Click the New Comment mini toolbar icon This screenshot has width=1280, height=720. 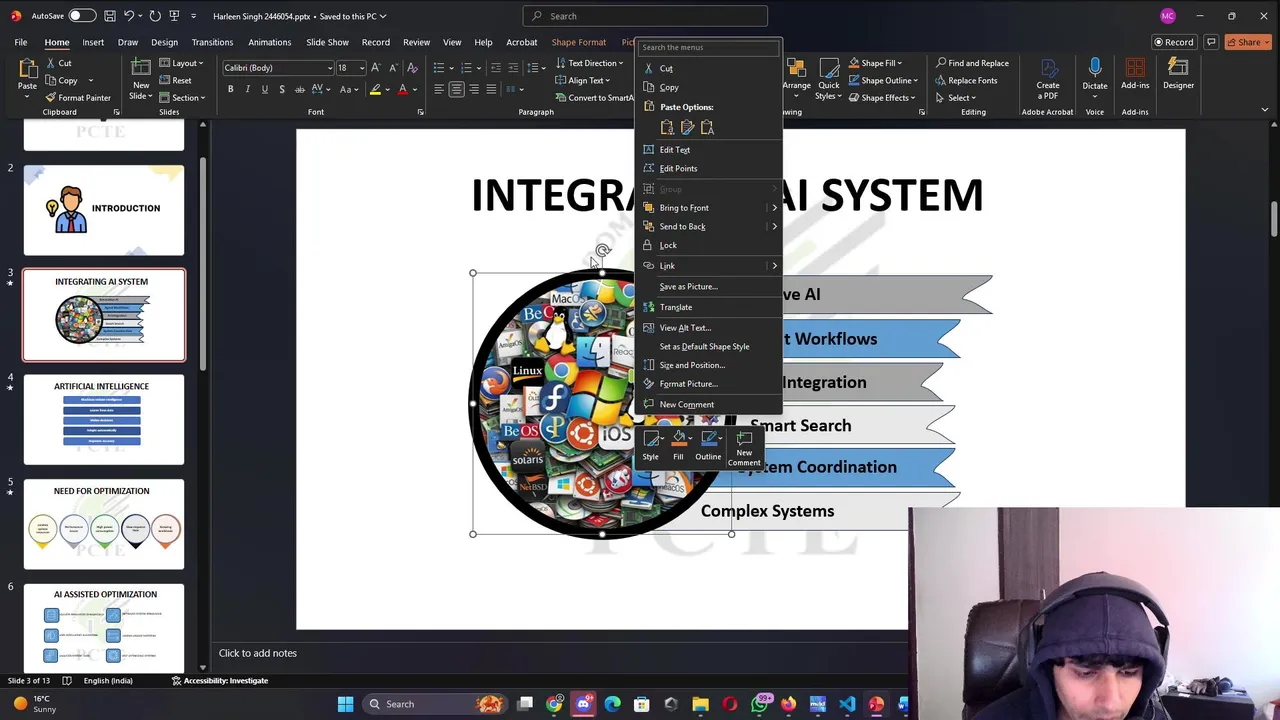click(x=744, y=447)
